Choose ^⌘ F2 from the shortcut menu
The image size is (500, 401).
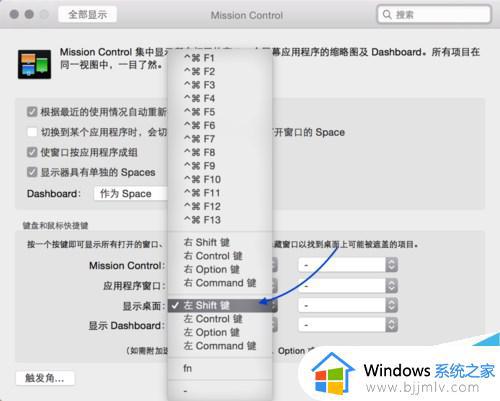tap(220, 71)
